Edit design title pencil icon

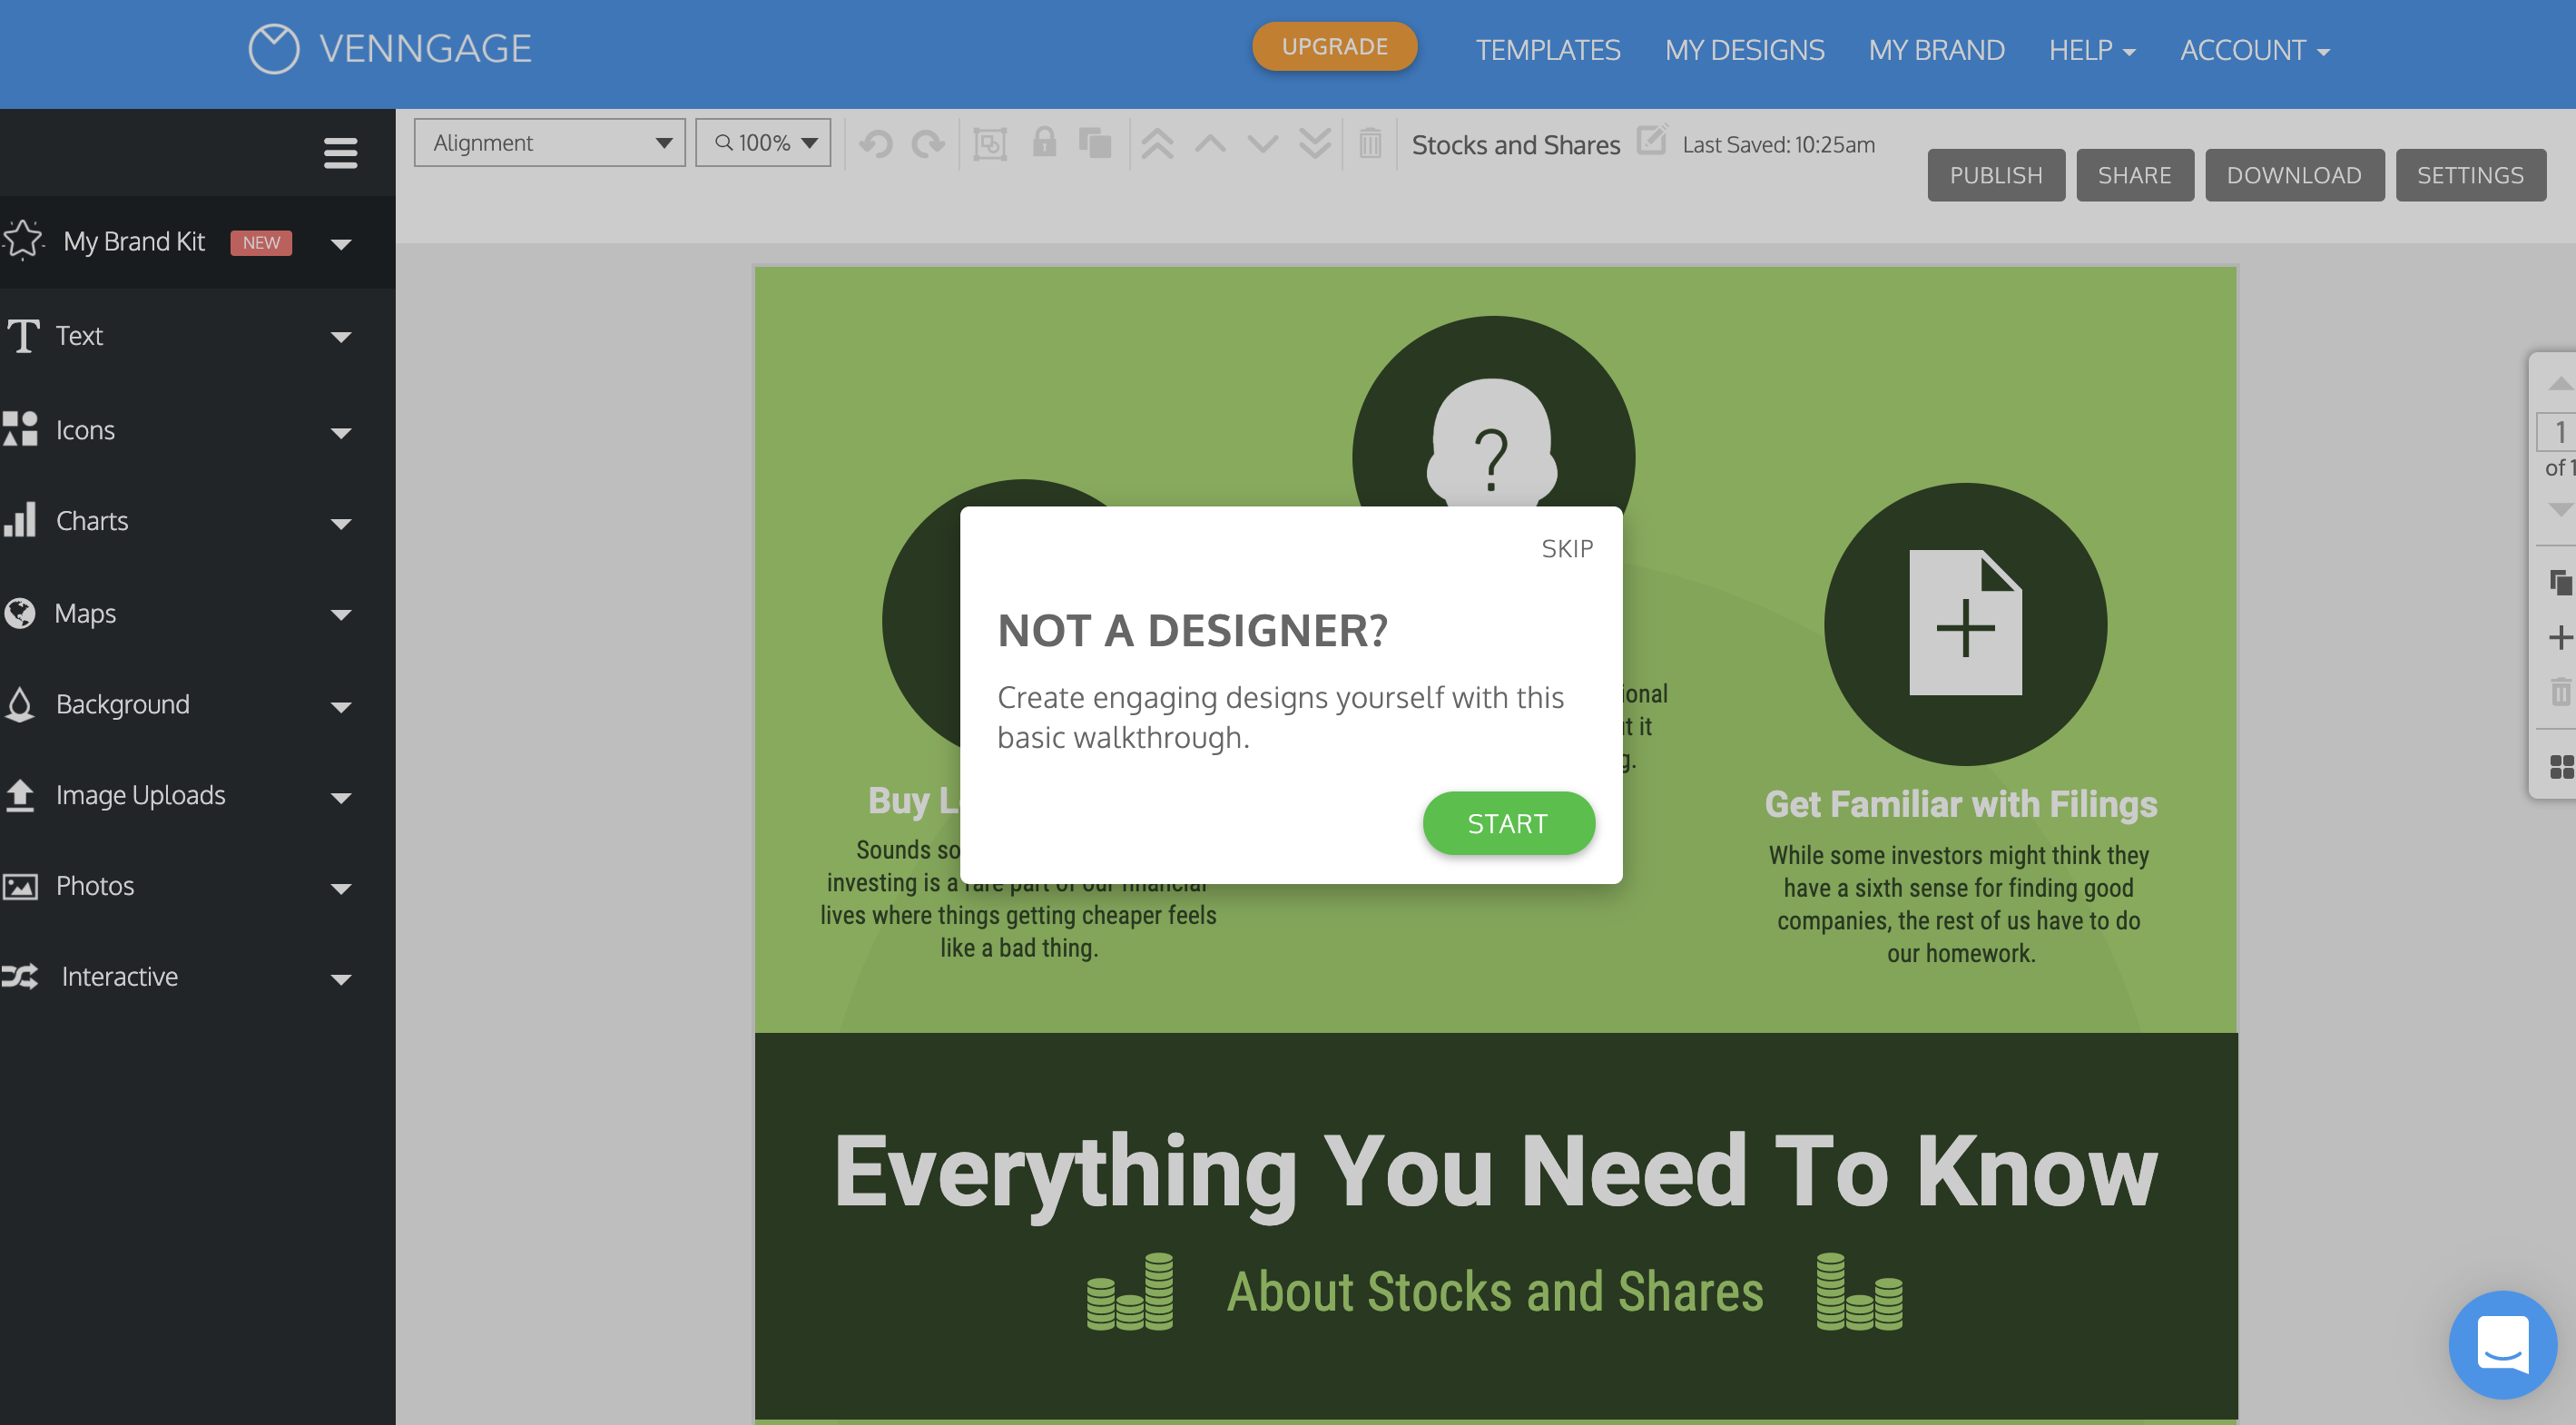click(x=1652, y=139)
